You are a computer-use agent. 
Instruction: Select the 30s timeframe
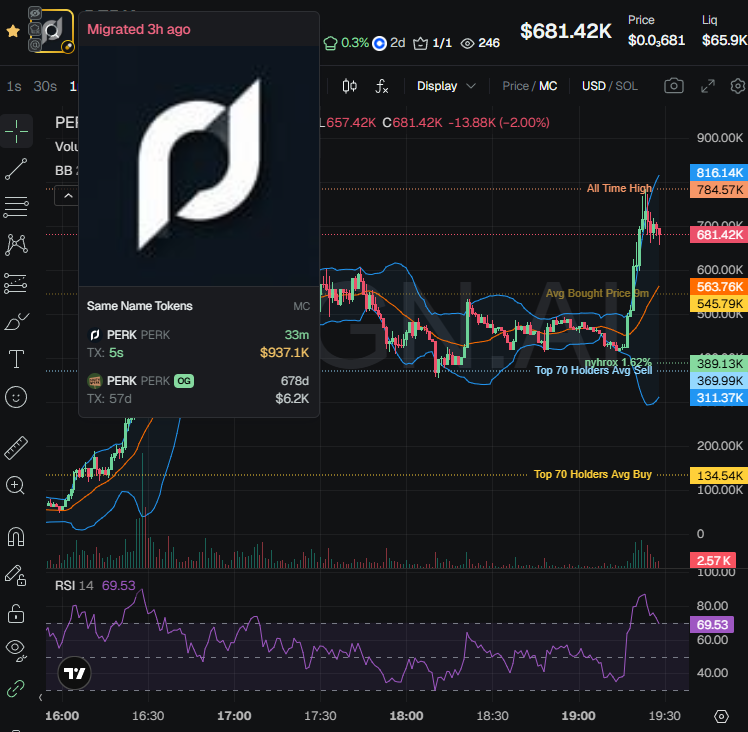click(x=45, y=86)
